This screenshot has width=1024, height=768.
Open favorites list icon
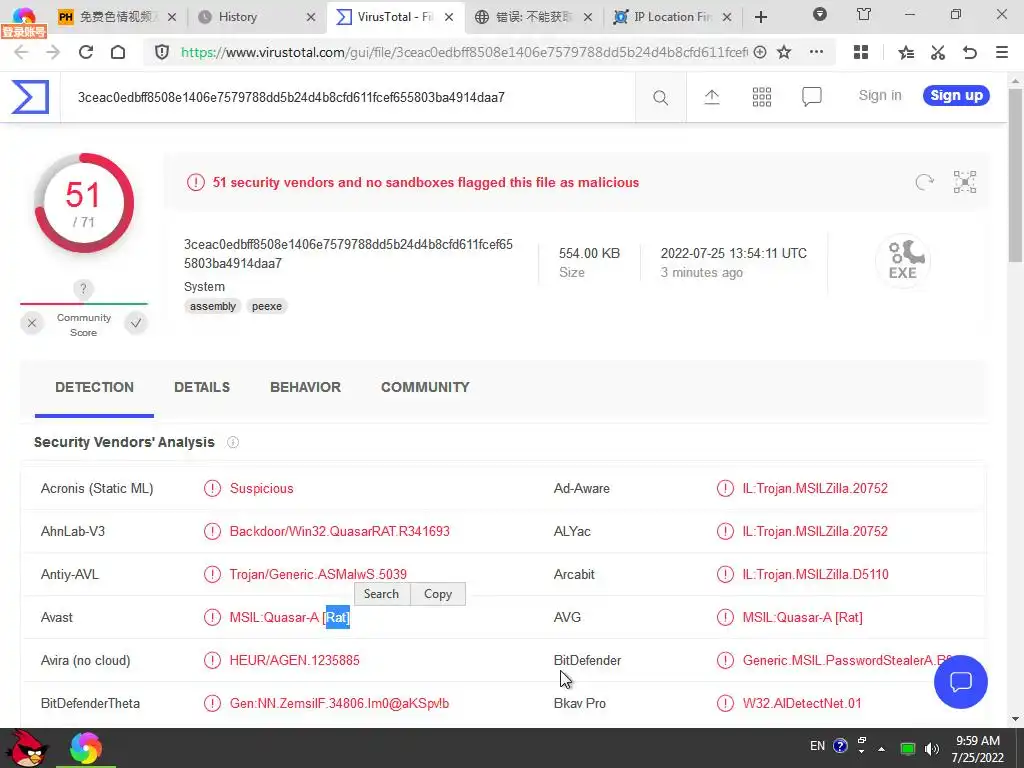pos(906,52)
